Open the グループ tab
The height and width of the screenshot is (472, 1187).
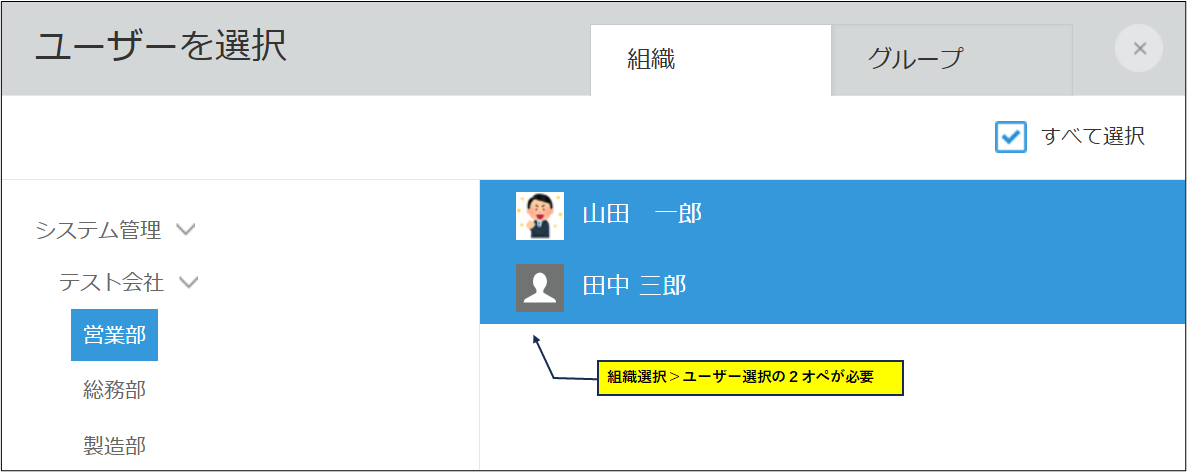[914, 59]
